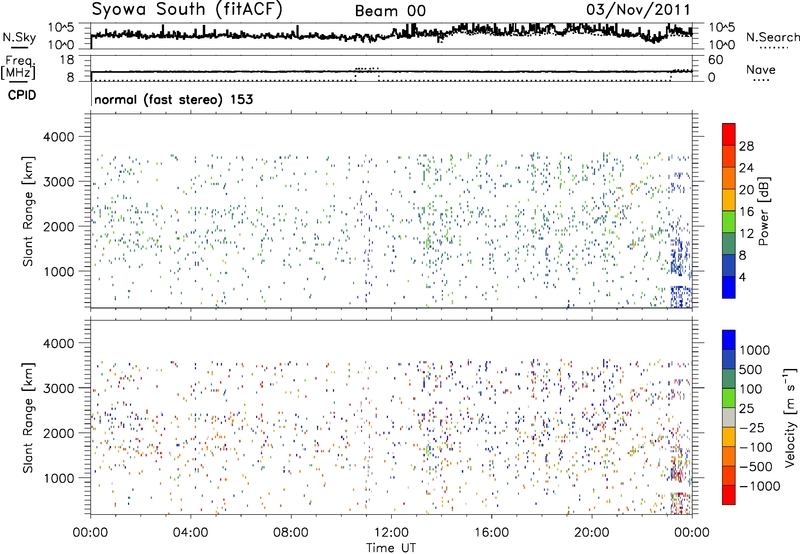
Task: Click the '08:00' time axis tick label
Action: 290,533
